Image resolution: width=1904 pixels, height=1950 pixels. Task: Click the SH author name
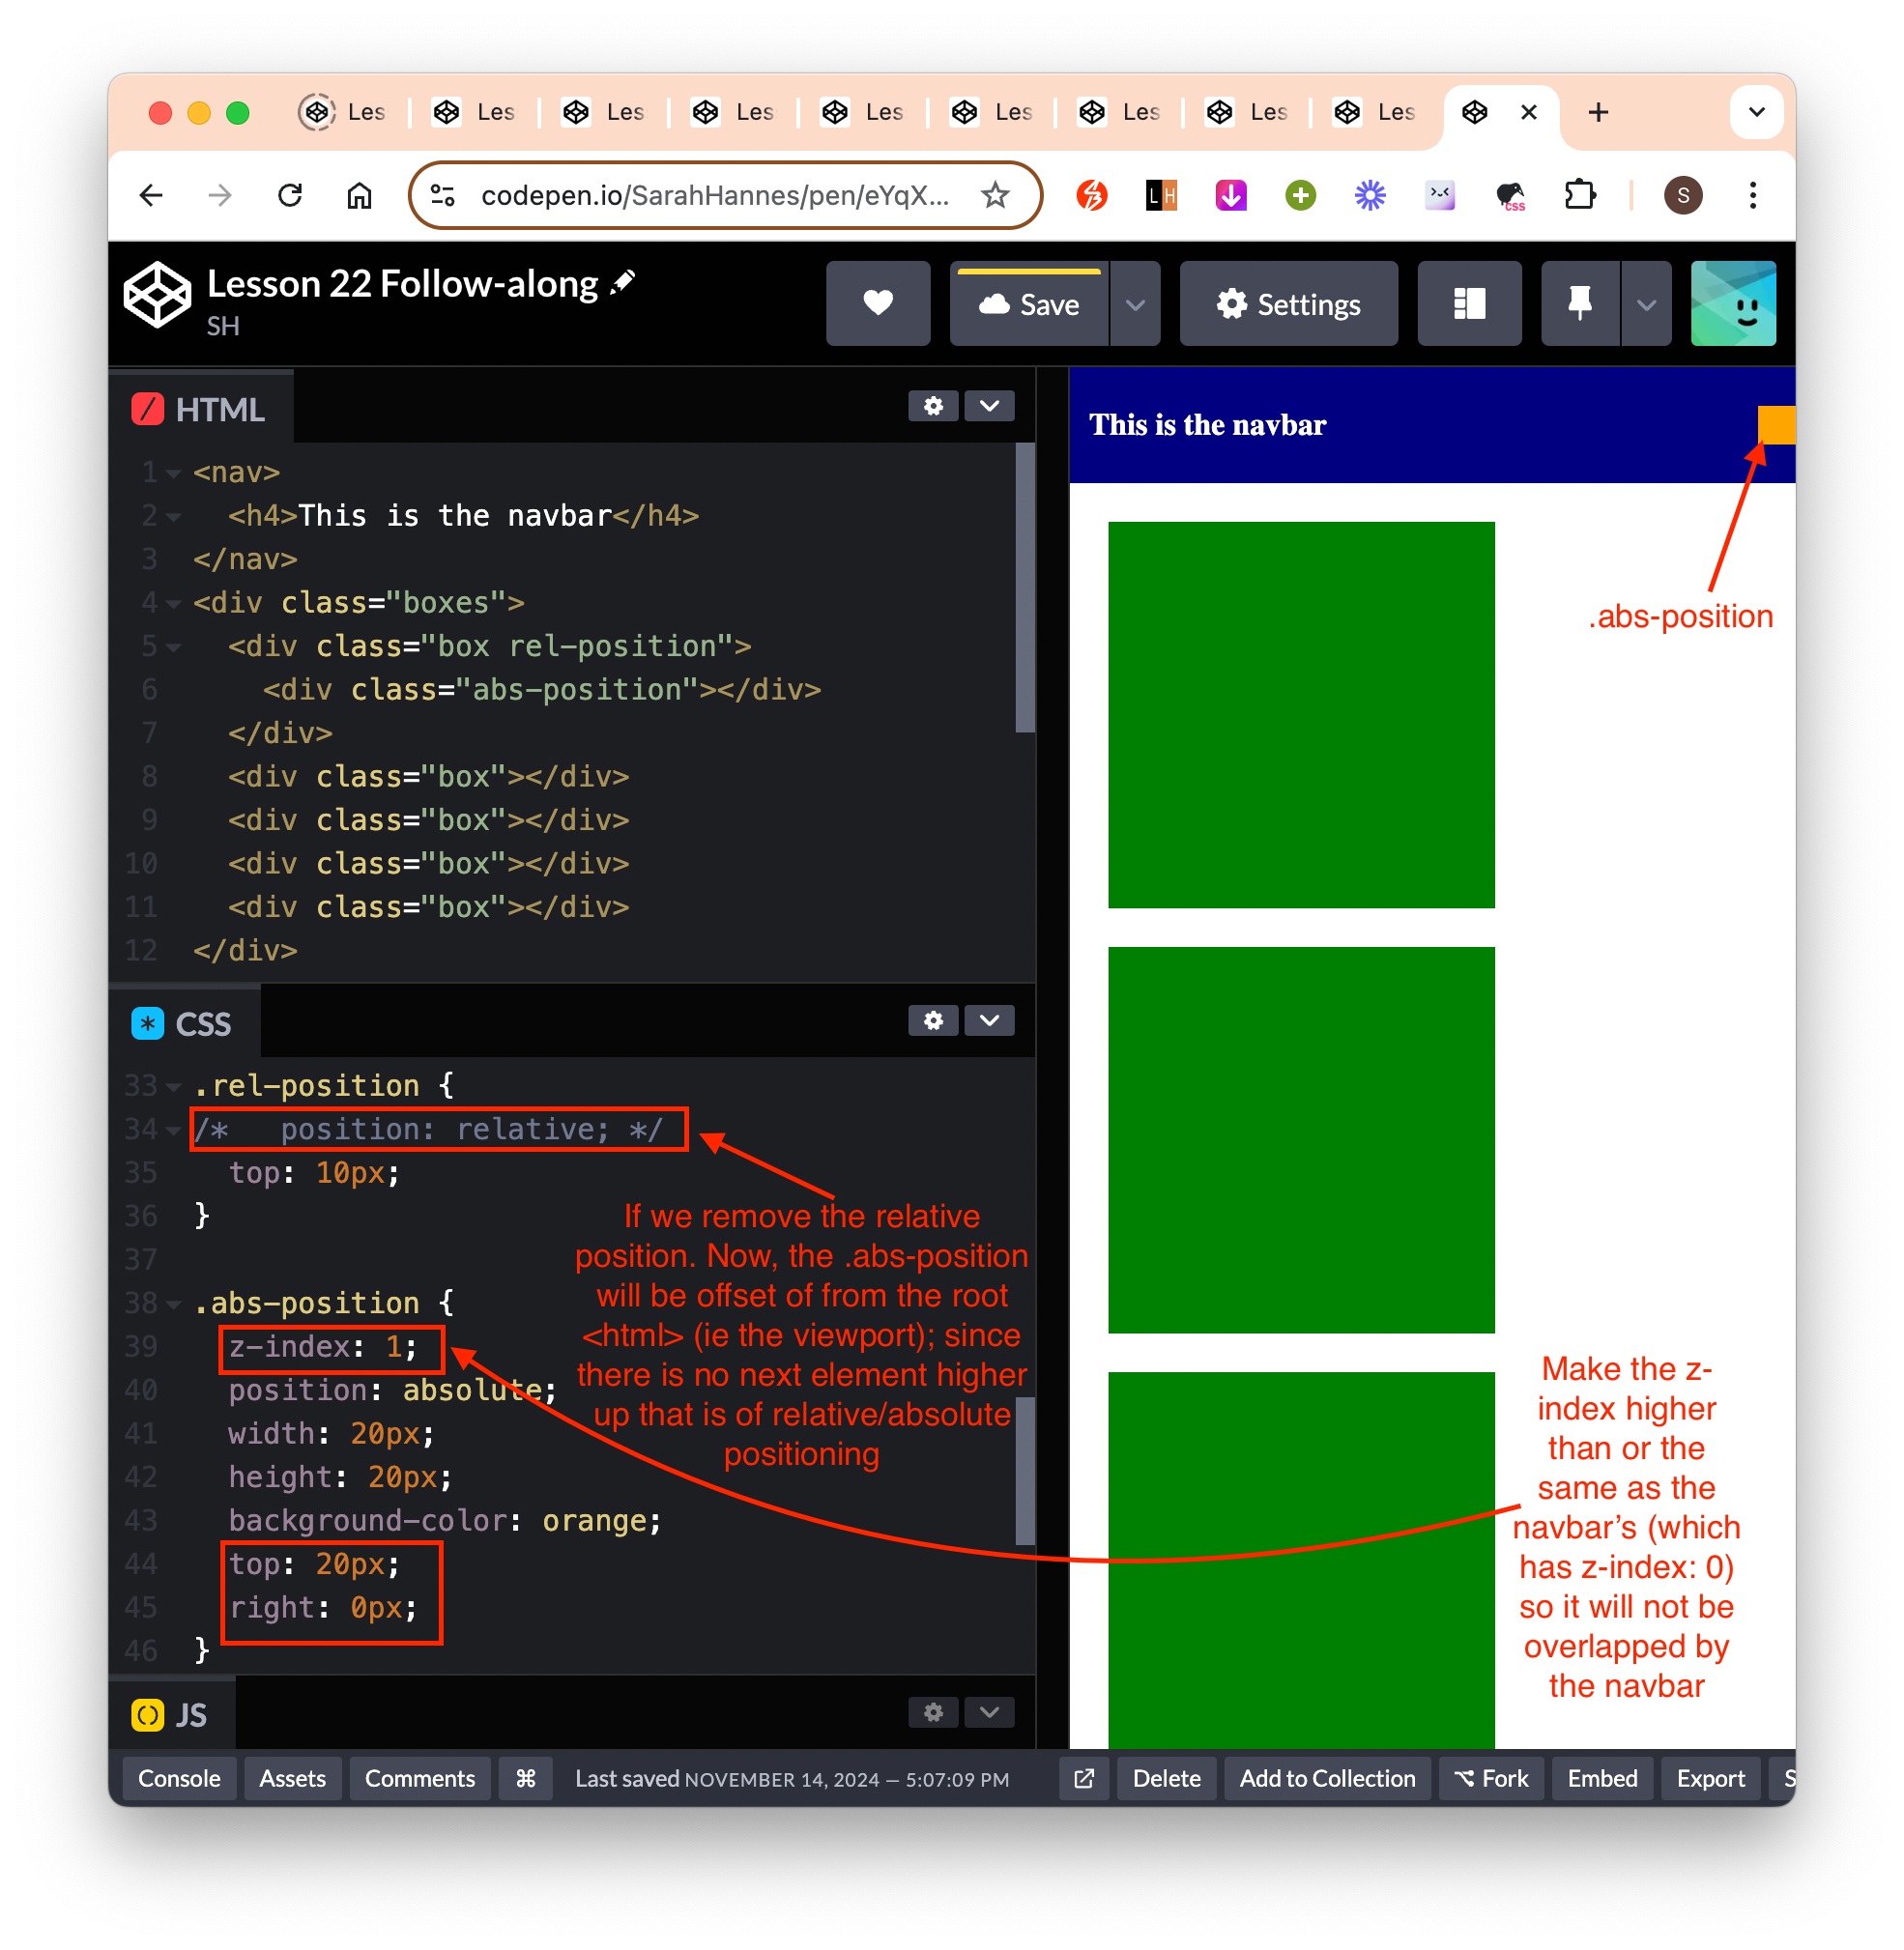pos(223,327)
